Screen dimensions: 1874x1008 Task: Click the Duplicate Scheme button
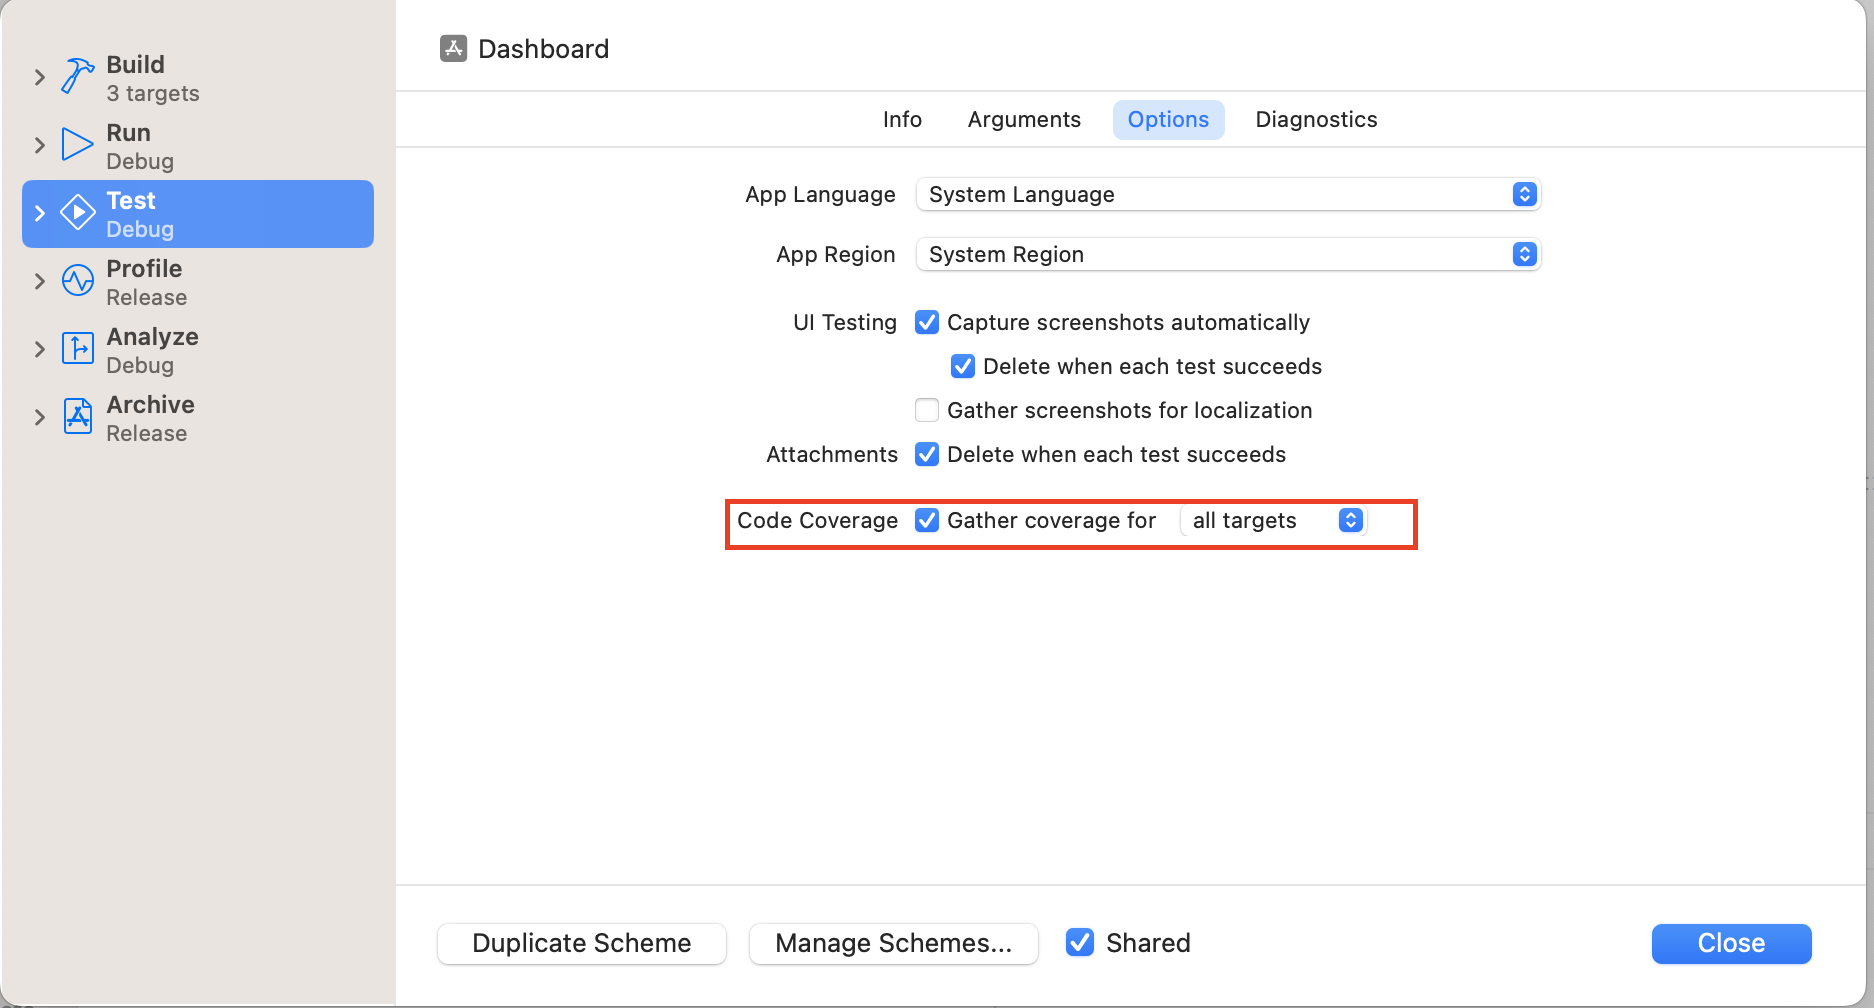(x=582, y=943)
